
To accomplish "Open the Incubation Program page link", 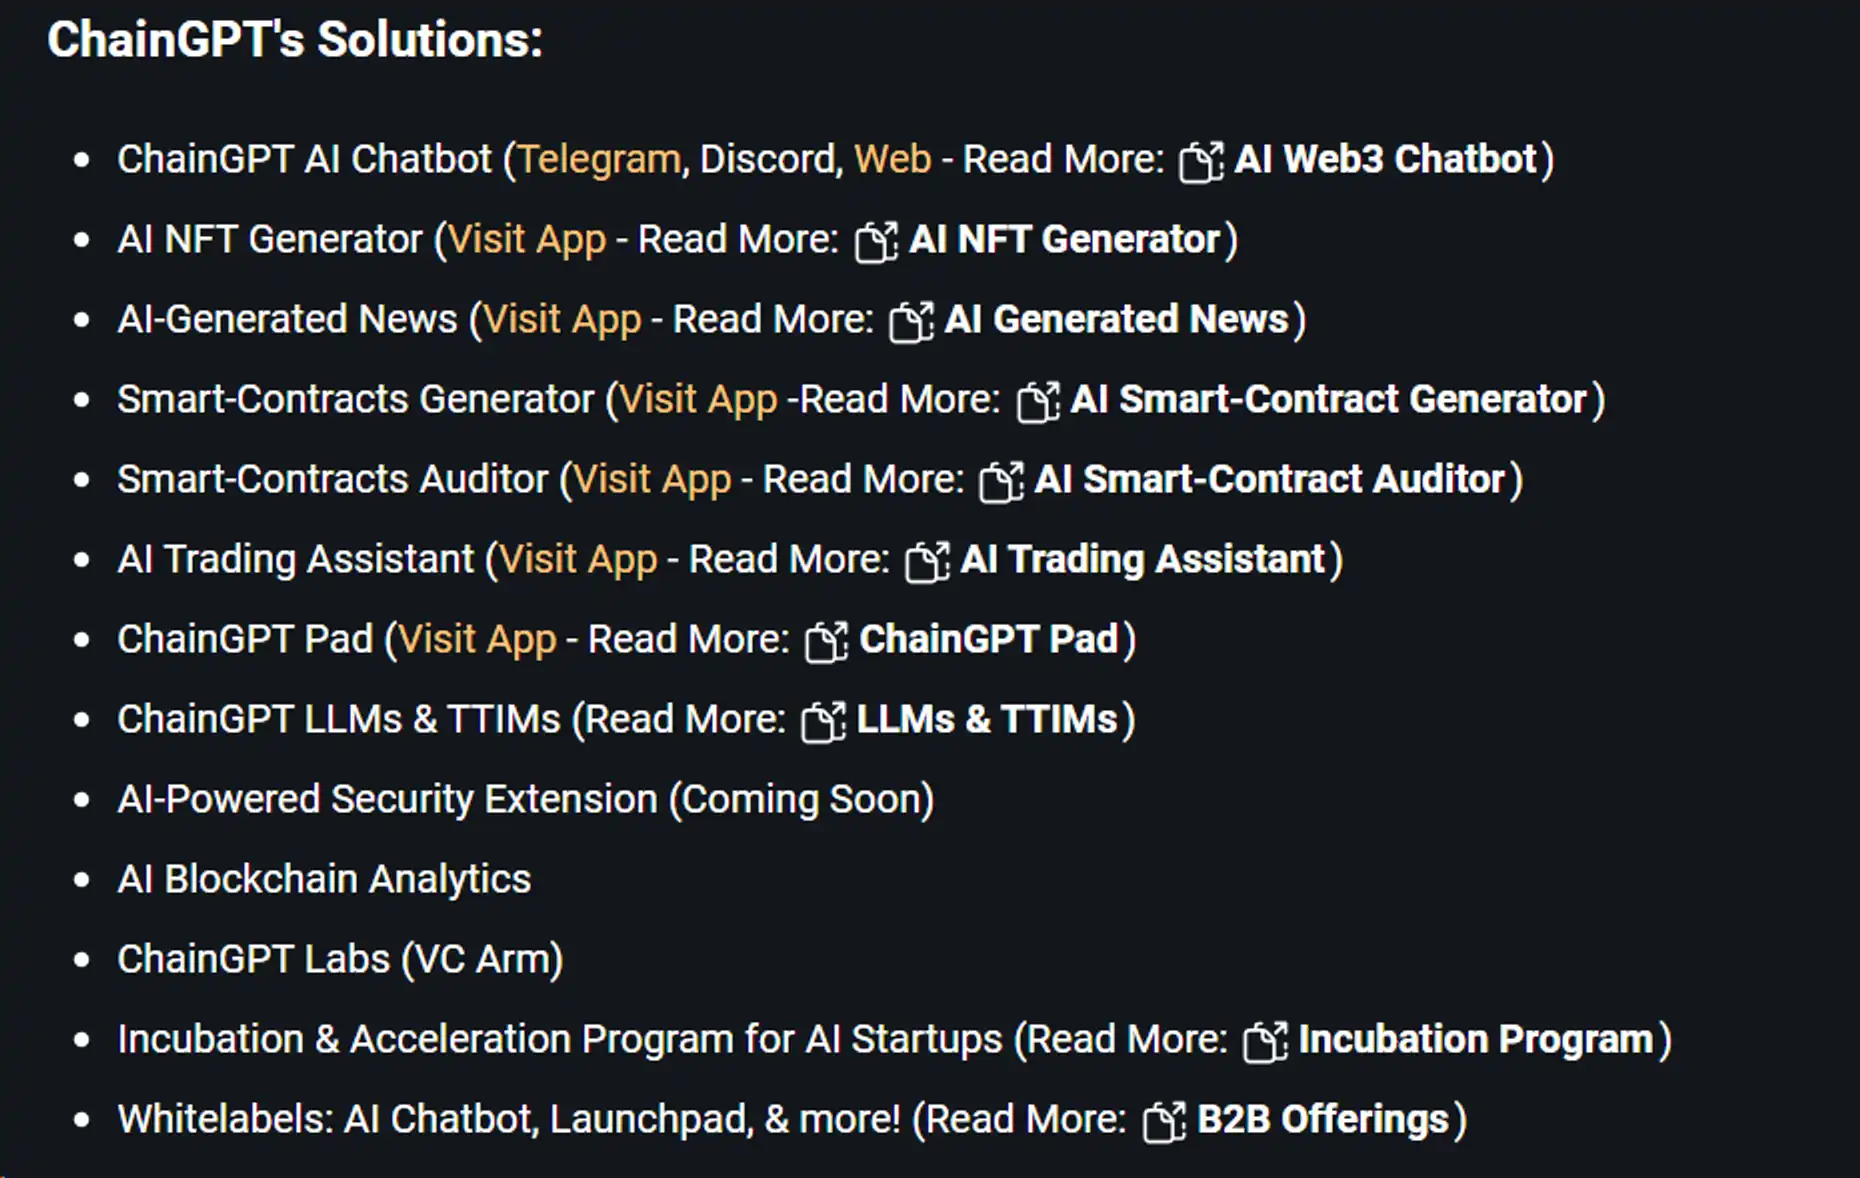I will point(1475,1040).
